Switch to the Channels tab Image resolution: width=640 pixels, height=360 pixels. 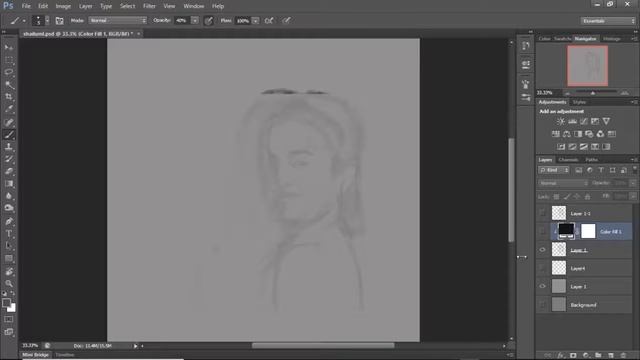(x=568, y=160)
